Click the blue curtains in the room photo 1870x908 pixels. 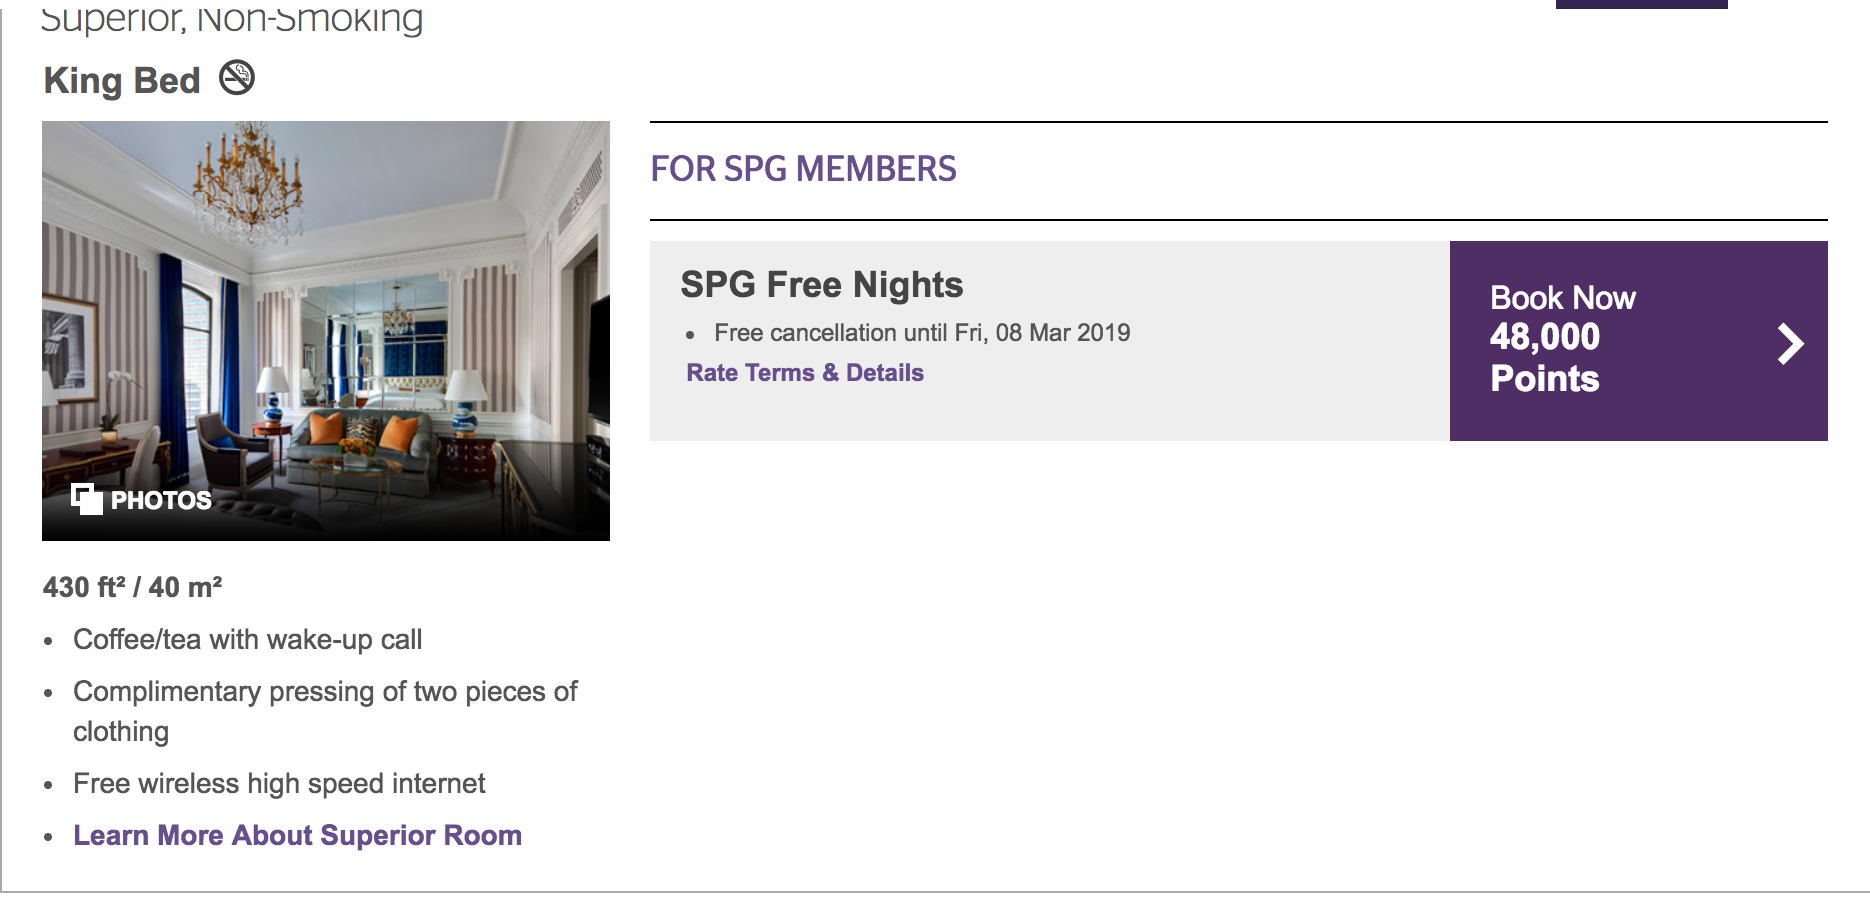pos(170,350)
